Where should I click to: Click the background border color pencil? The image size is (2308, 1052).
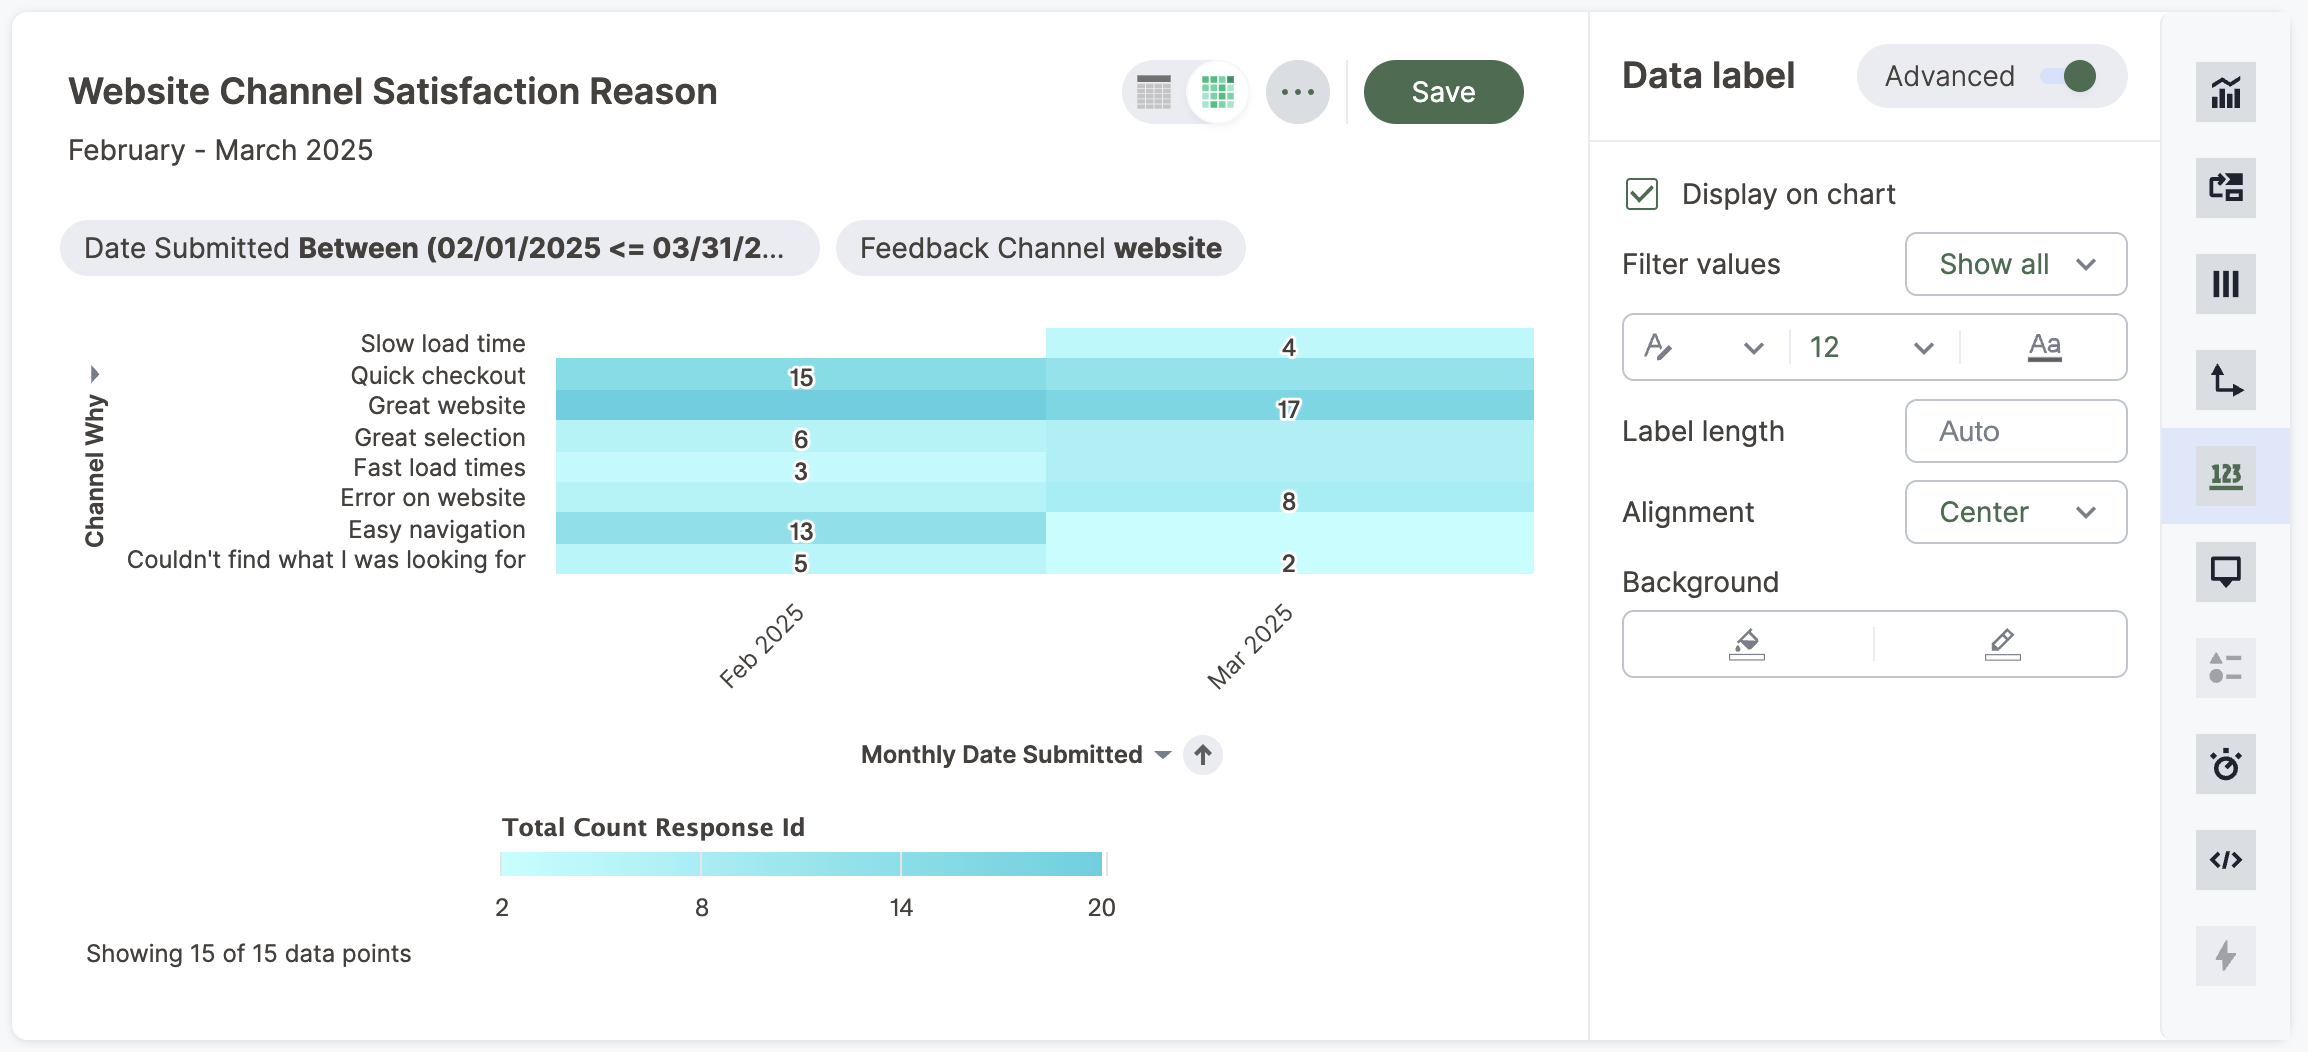pyautogui.click(x=2002, y=644)
